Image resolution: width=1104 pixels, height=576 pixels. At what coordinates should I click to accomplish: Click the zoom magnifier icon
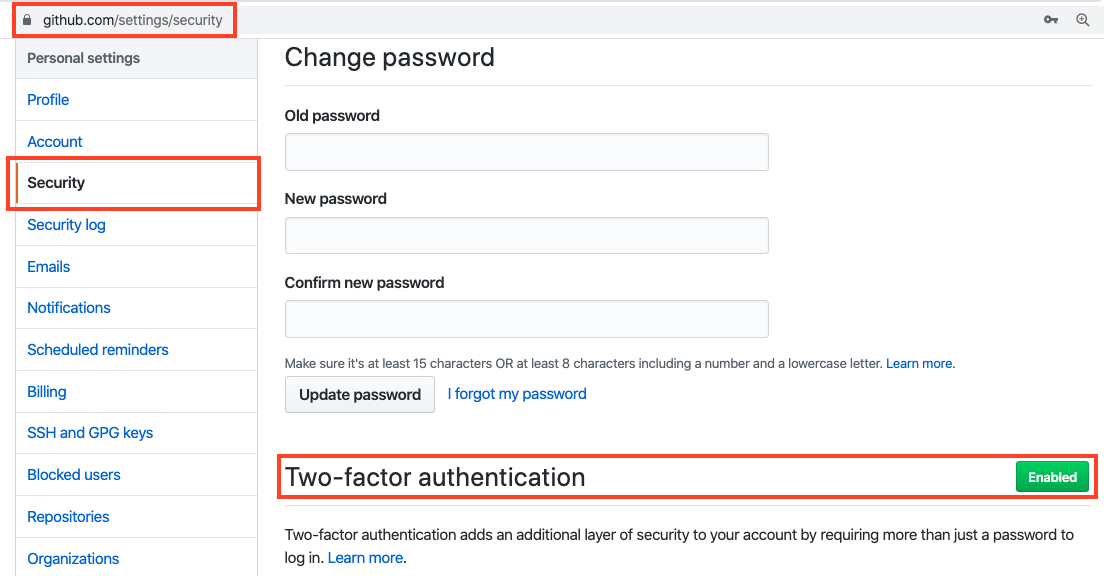click(1083, 19)
